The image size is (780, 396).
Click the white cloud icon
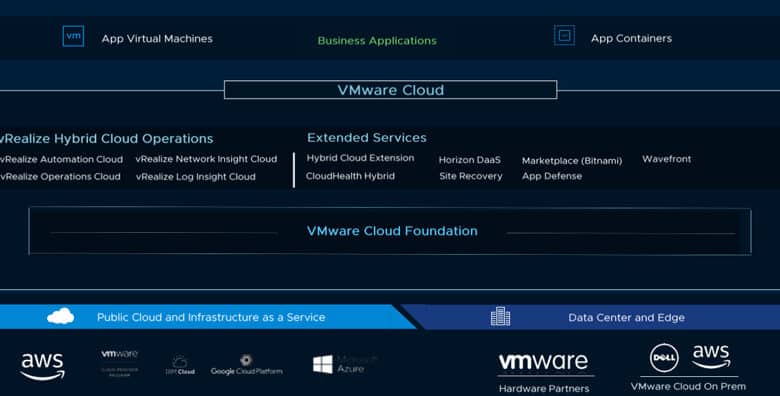tap(61, 316)
